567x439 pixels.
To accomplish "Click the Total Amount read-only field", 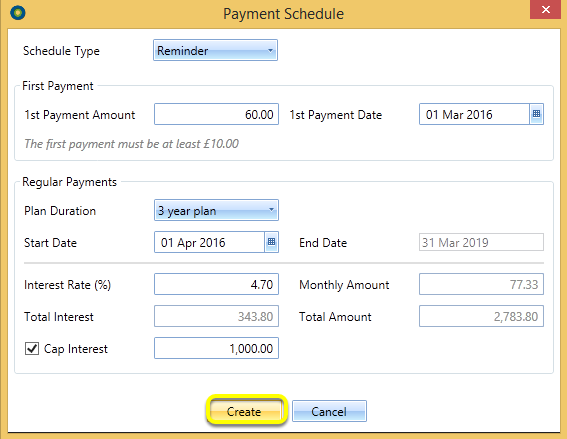I will (x=481, y=316).
